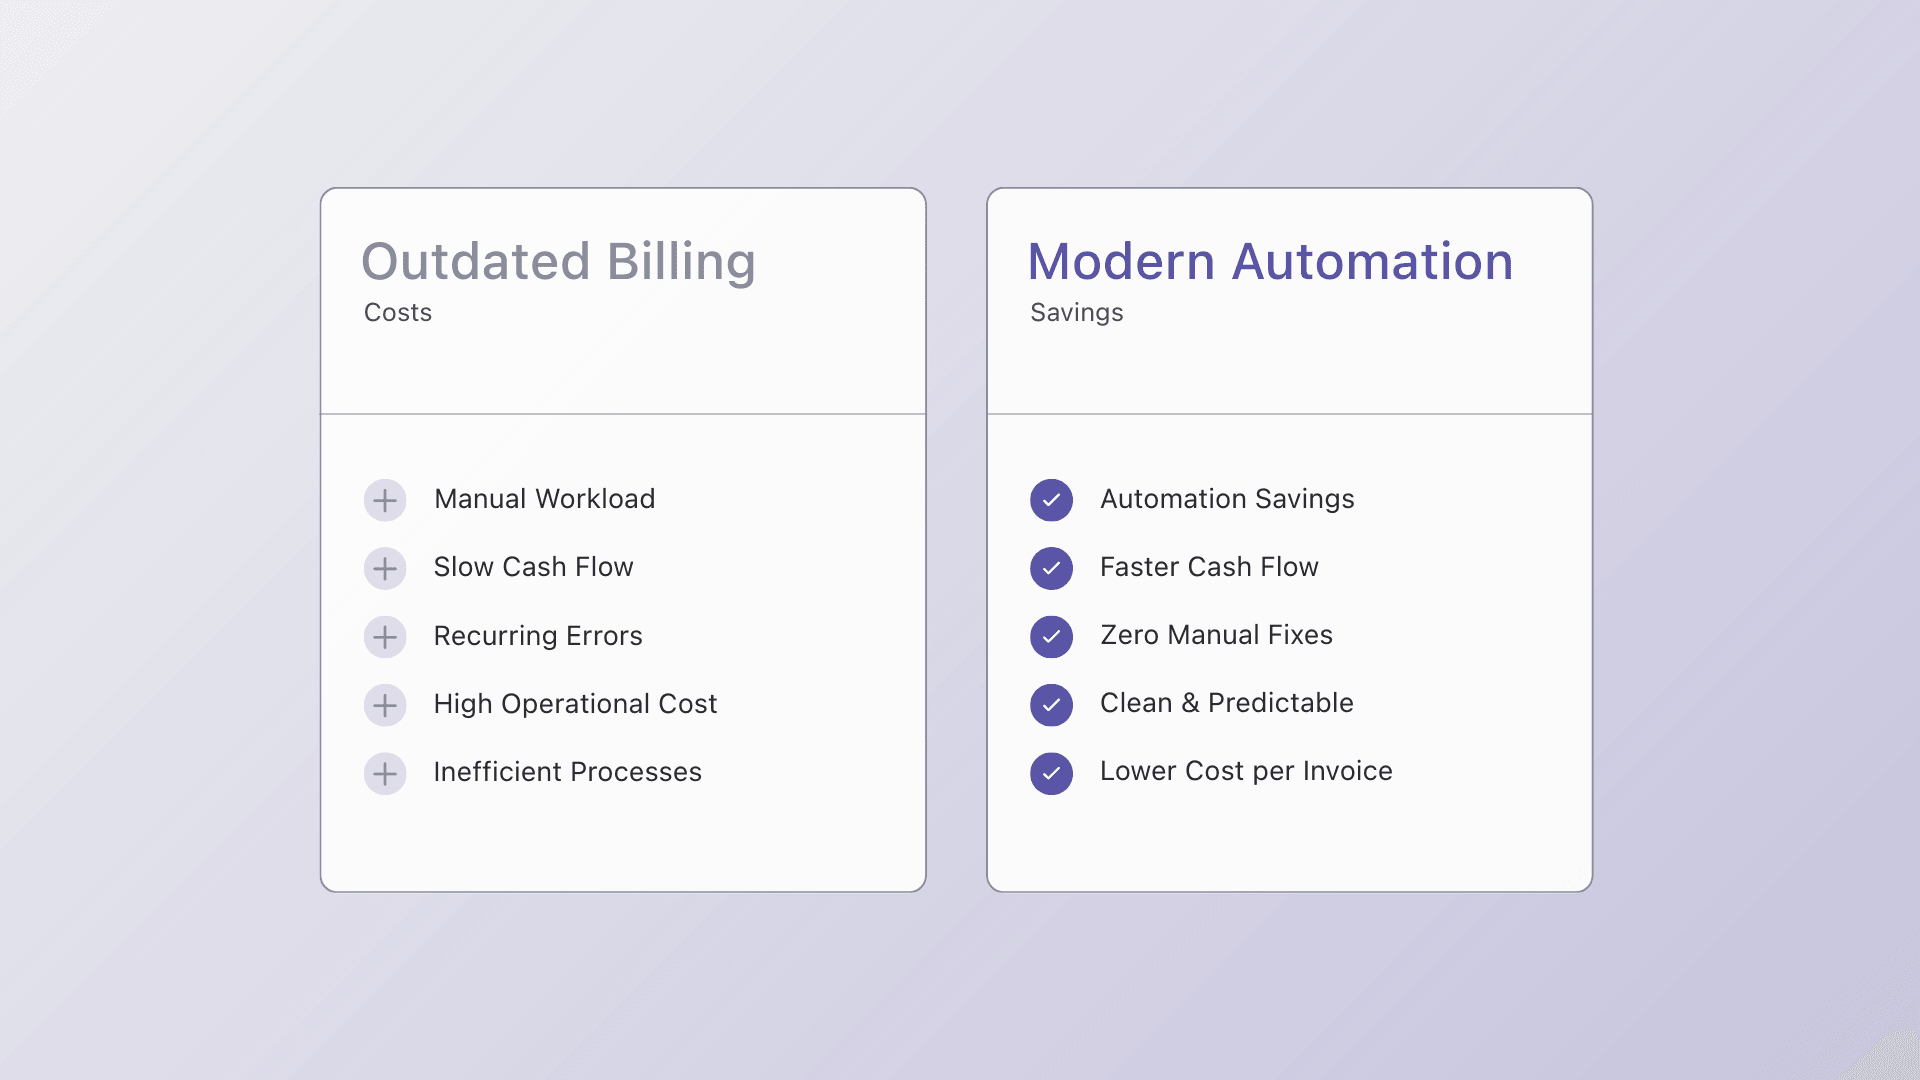Select the Lower Cost per Invoice text
Image resolution: width=1920 pixels, height=1080 pixels.
(x=1246, y=771)
